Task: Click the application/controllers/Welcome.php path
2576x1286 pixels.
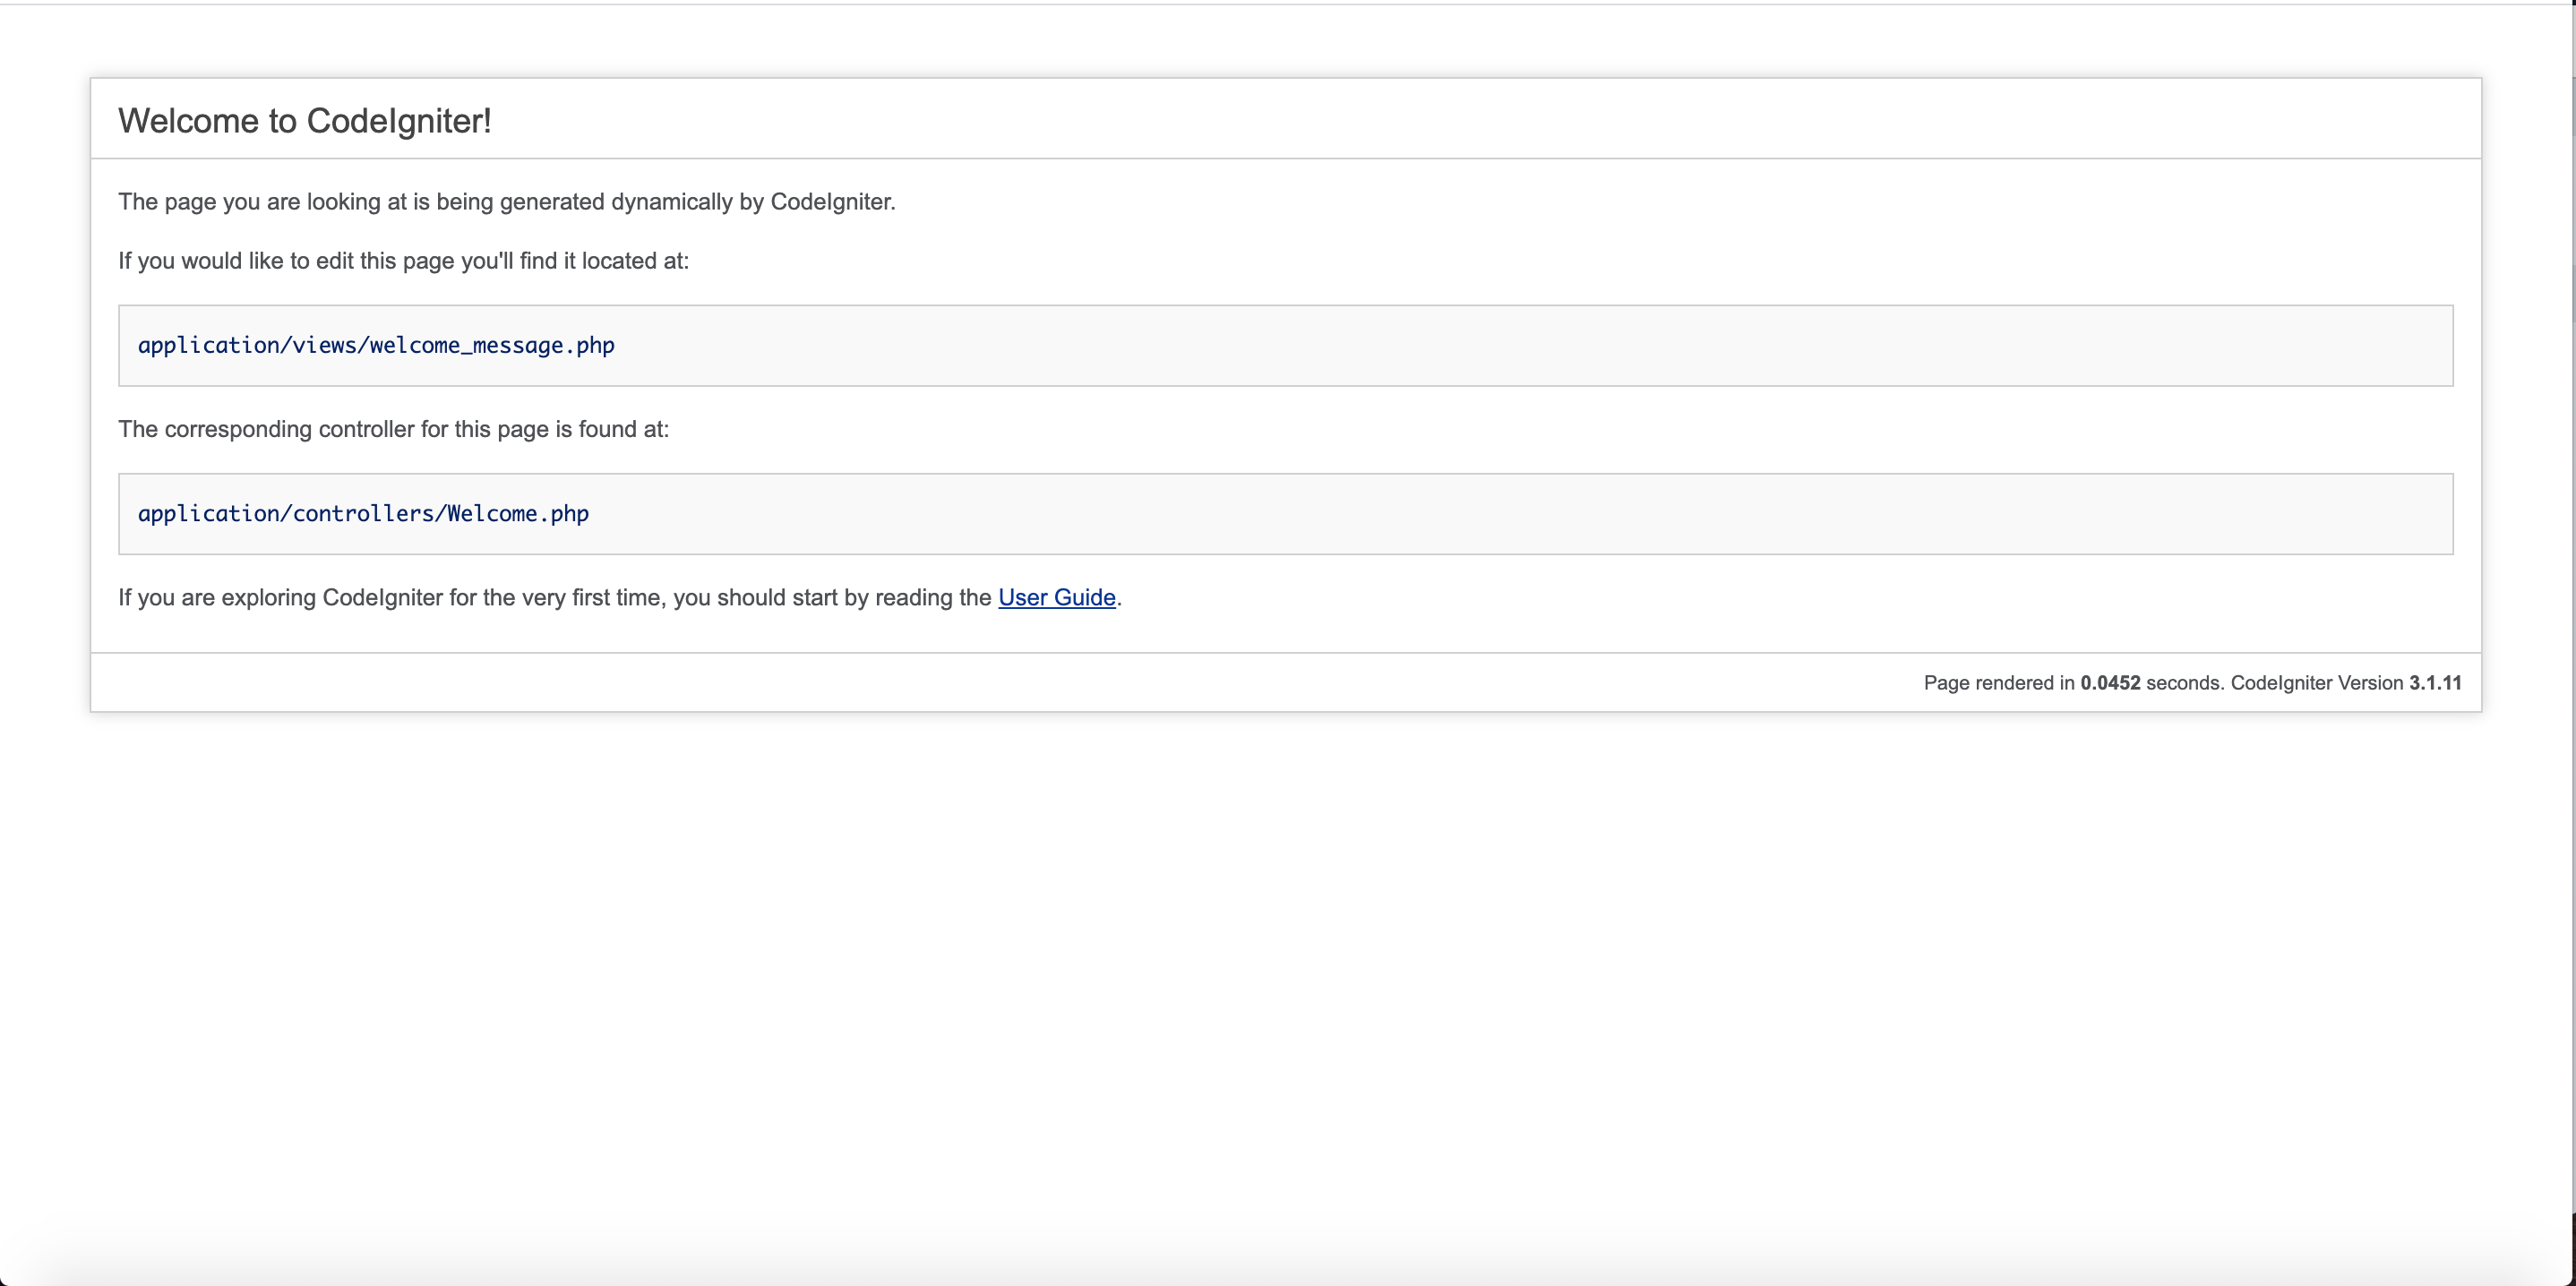Action: 363,513
